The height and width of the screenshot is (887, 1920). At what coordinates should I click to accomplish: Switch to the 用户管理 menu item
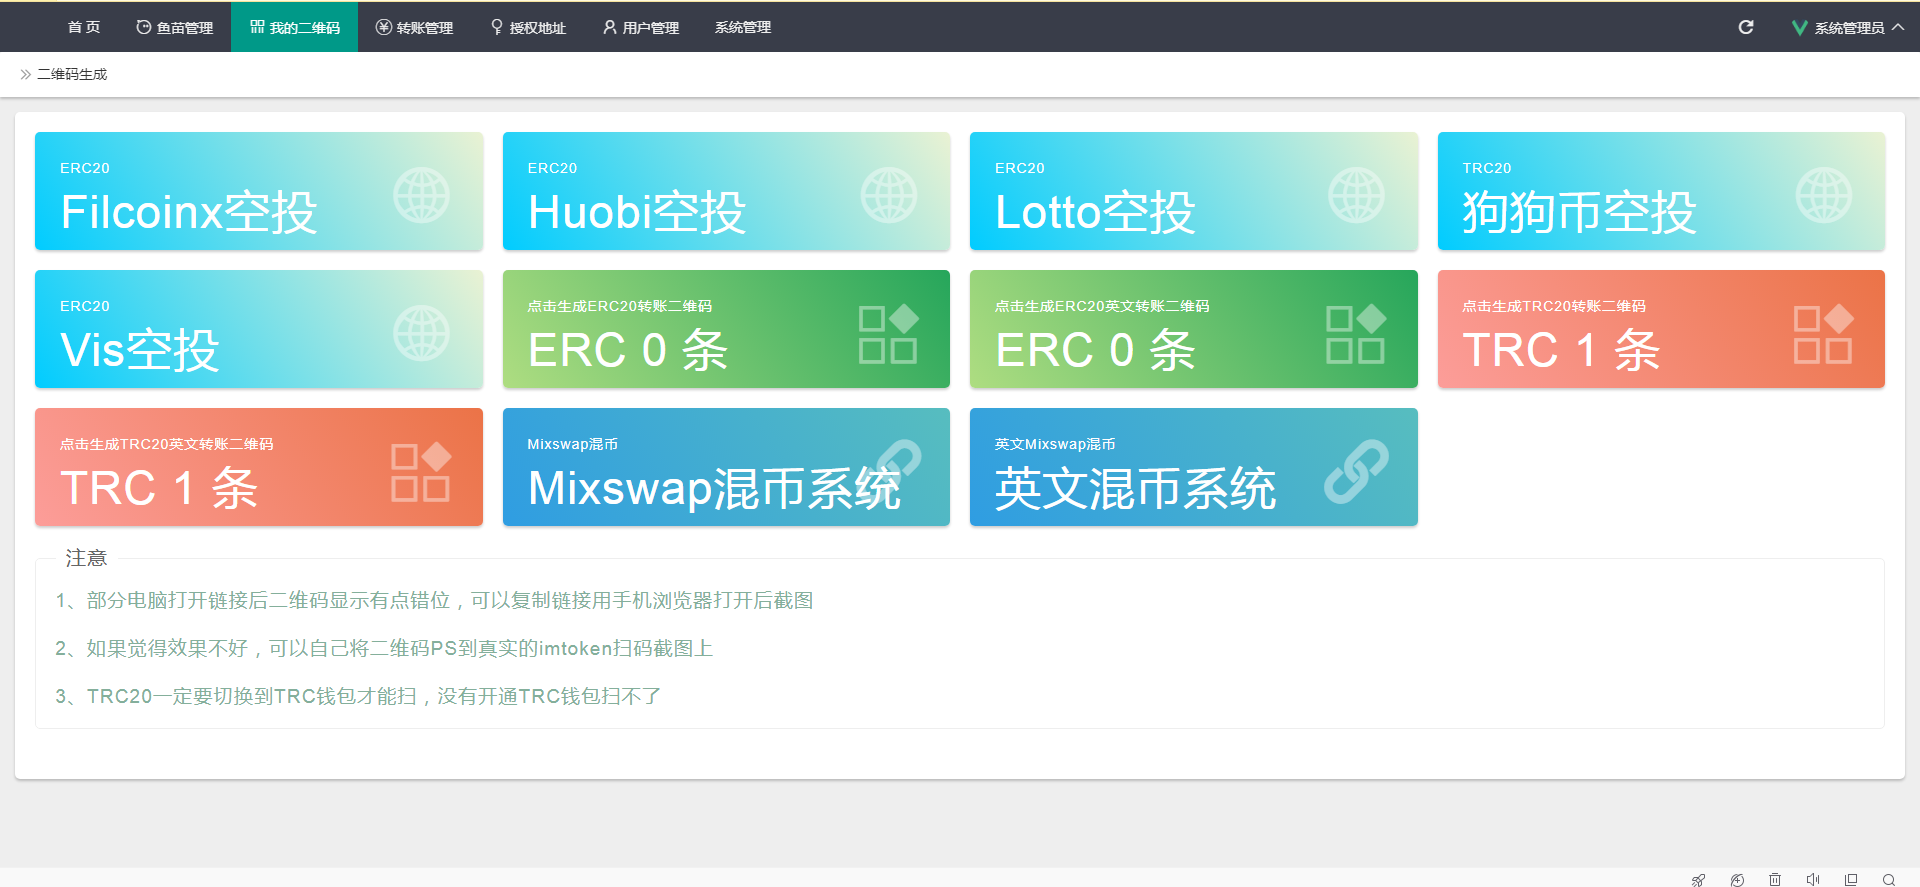click(x=641, y=28)
